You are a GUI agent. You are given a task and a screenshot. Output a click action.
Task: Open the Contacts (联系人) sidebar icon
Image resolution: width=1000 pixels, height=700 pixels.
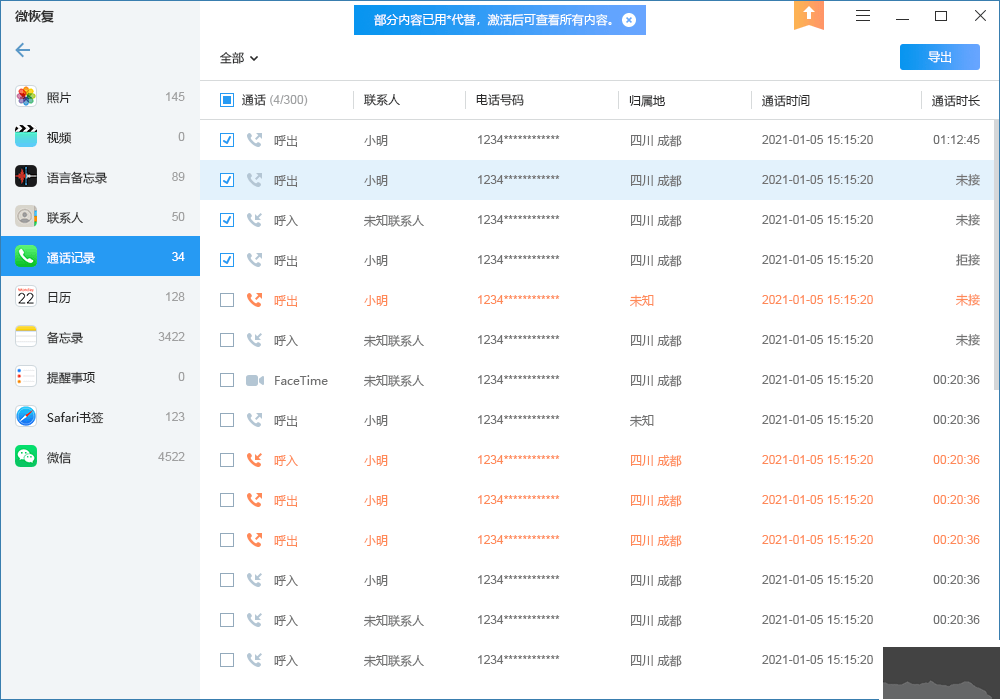[26, 217]
